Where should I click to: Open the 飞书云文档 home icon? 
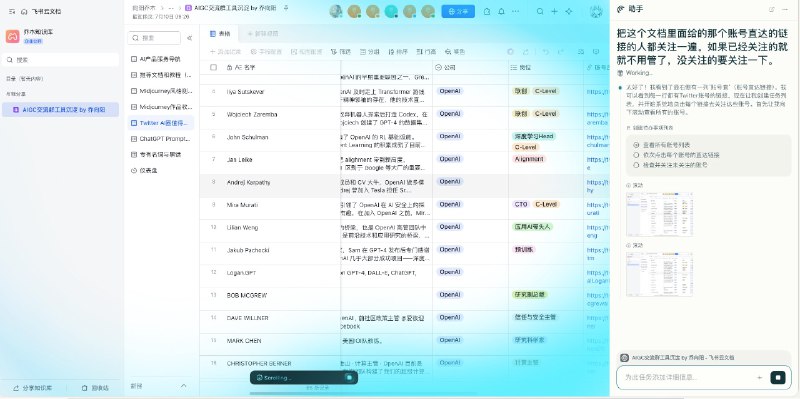[x=24, y=11]
